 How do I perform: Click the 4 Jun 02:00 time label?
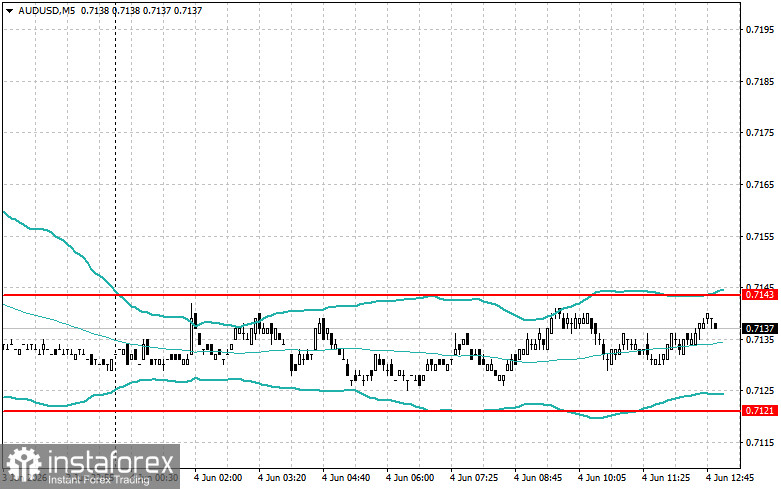[218, 478]
